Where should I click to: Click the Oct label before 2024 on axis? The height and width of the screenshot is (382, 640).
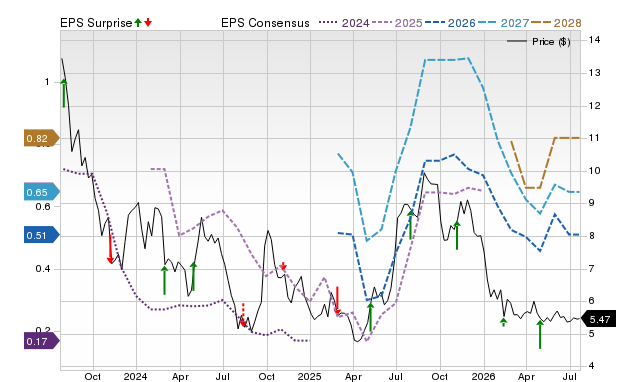coord(93,376)
